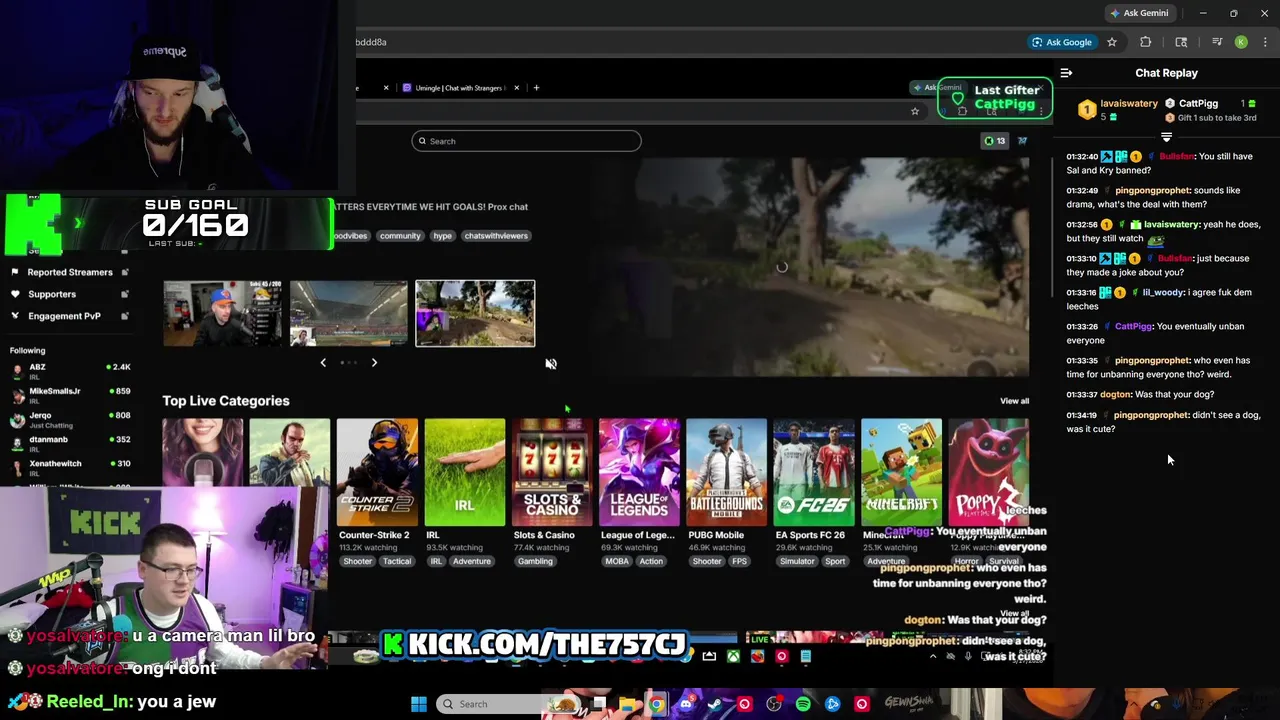The width and height of the screenshot is (1280, 720).
Task: Close the Umingle Chat with Strangers tab
Action: [516, 88]
